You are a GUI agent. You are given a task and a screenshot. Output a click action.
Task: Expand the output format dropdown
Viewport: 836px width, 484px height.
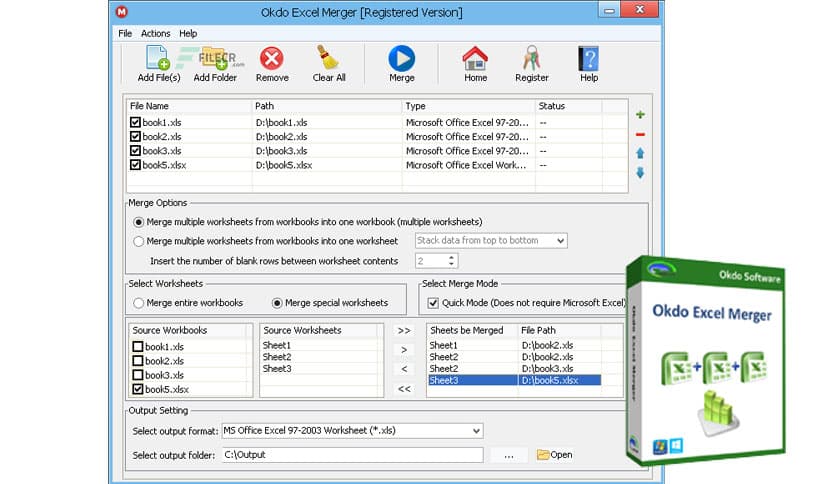tap(476, 431)
